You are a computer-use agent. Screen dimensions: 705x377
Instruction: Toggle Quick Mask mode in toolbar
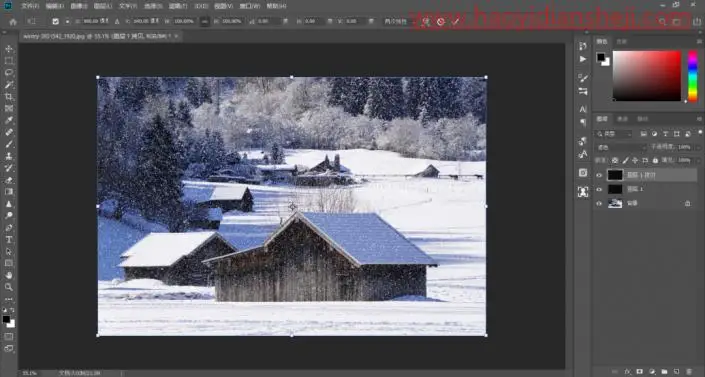[x=9, y=337]
